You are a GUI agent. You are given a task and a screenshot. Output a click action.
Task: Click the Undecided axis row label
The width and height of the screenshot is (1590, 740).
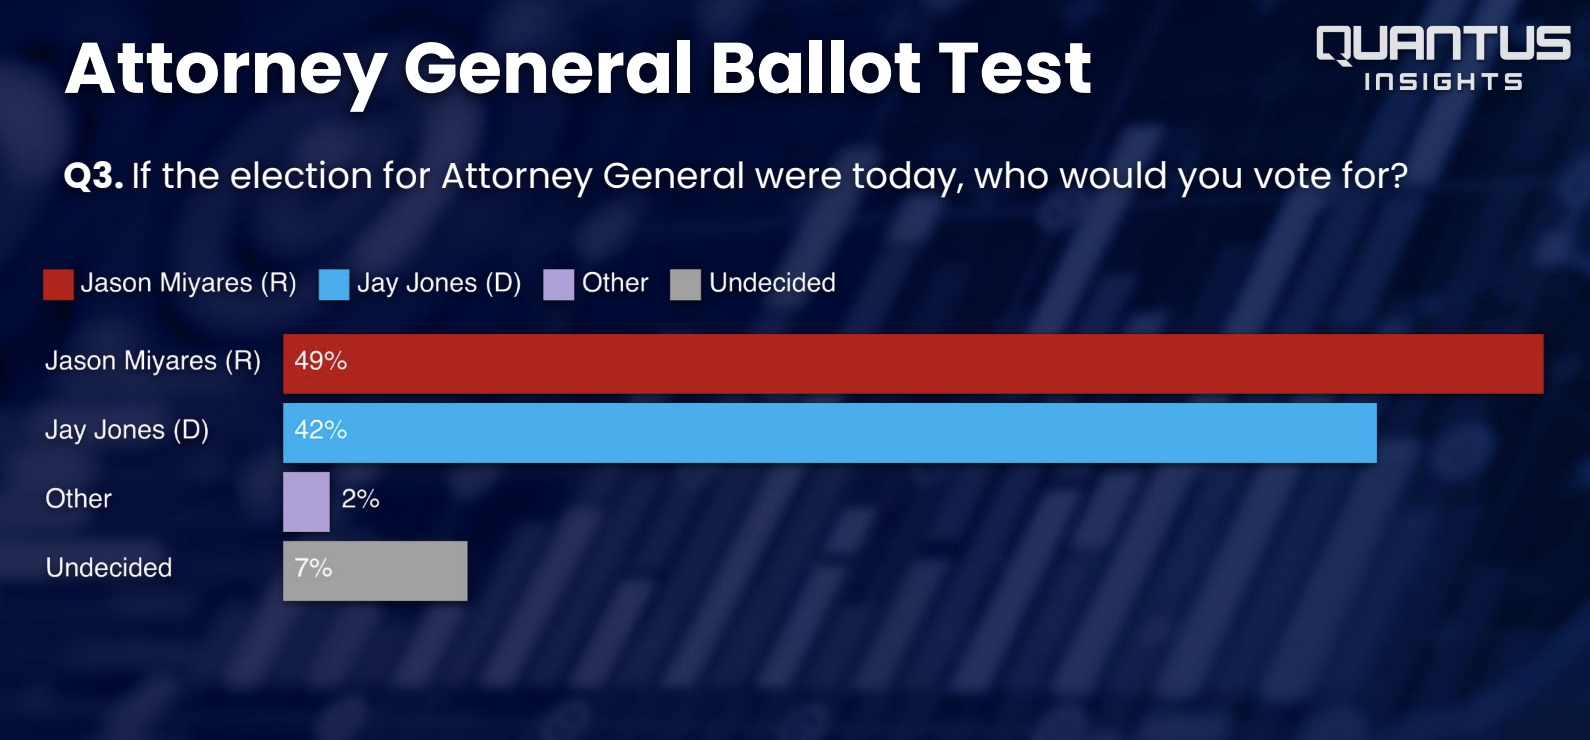(109, 568)
